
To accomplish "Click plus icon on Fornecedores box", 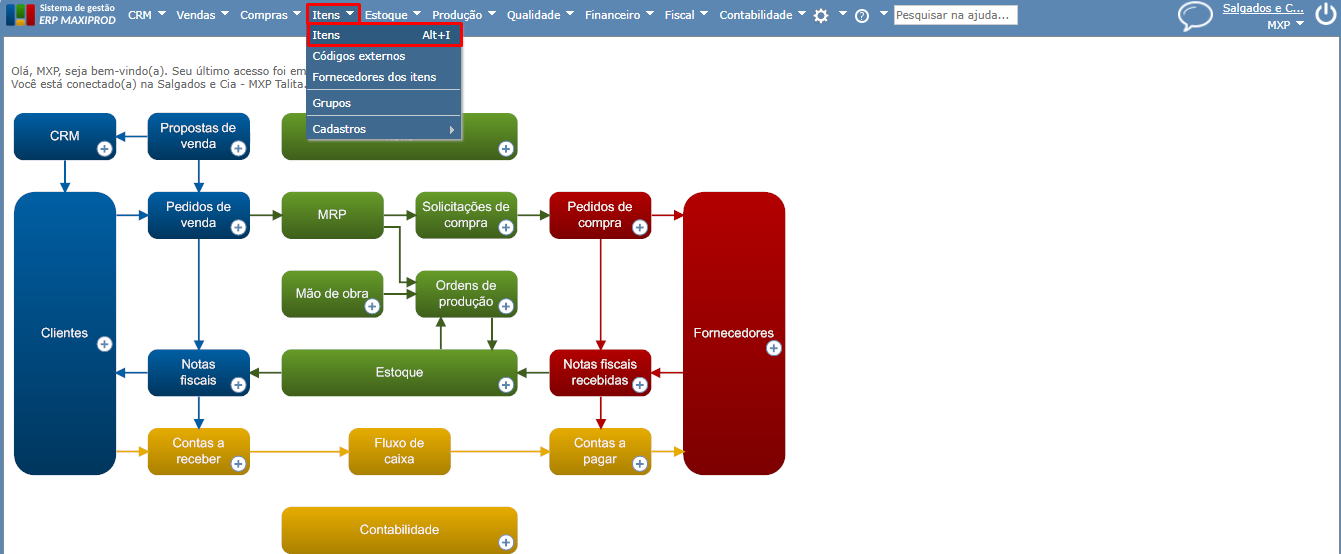I will (773, 348).
